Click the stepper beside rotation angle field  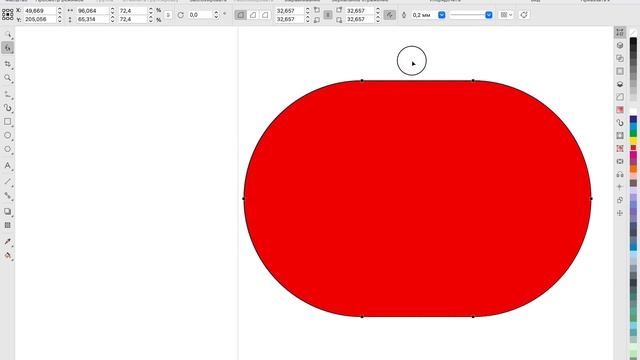coord(216,15)
